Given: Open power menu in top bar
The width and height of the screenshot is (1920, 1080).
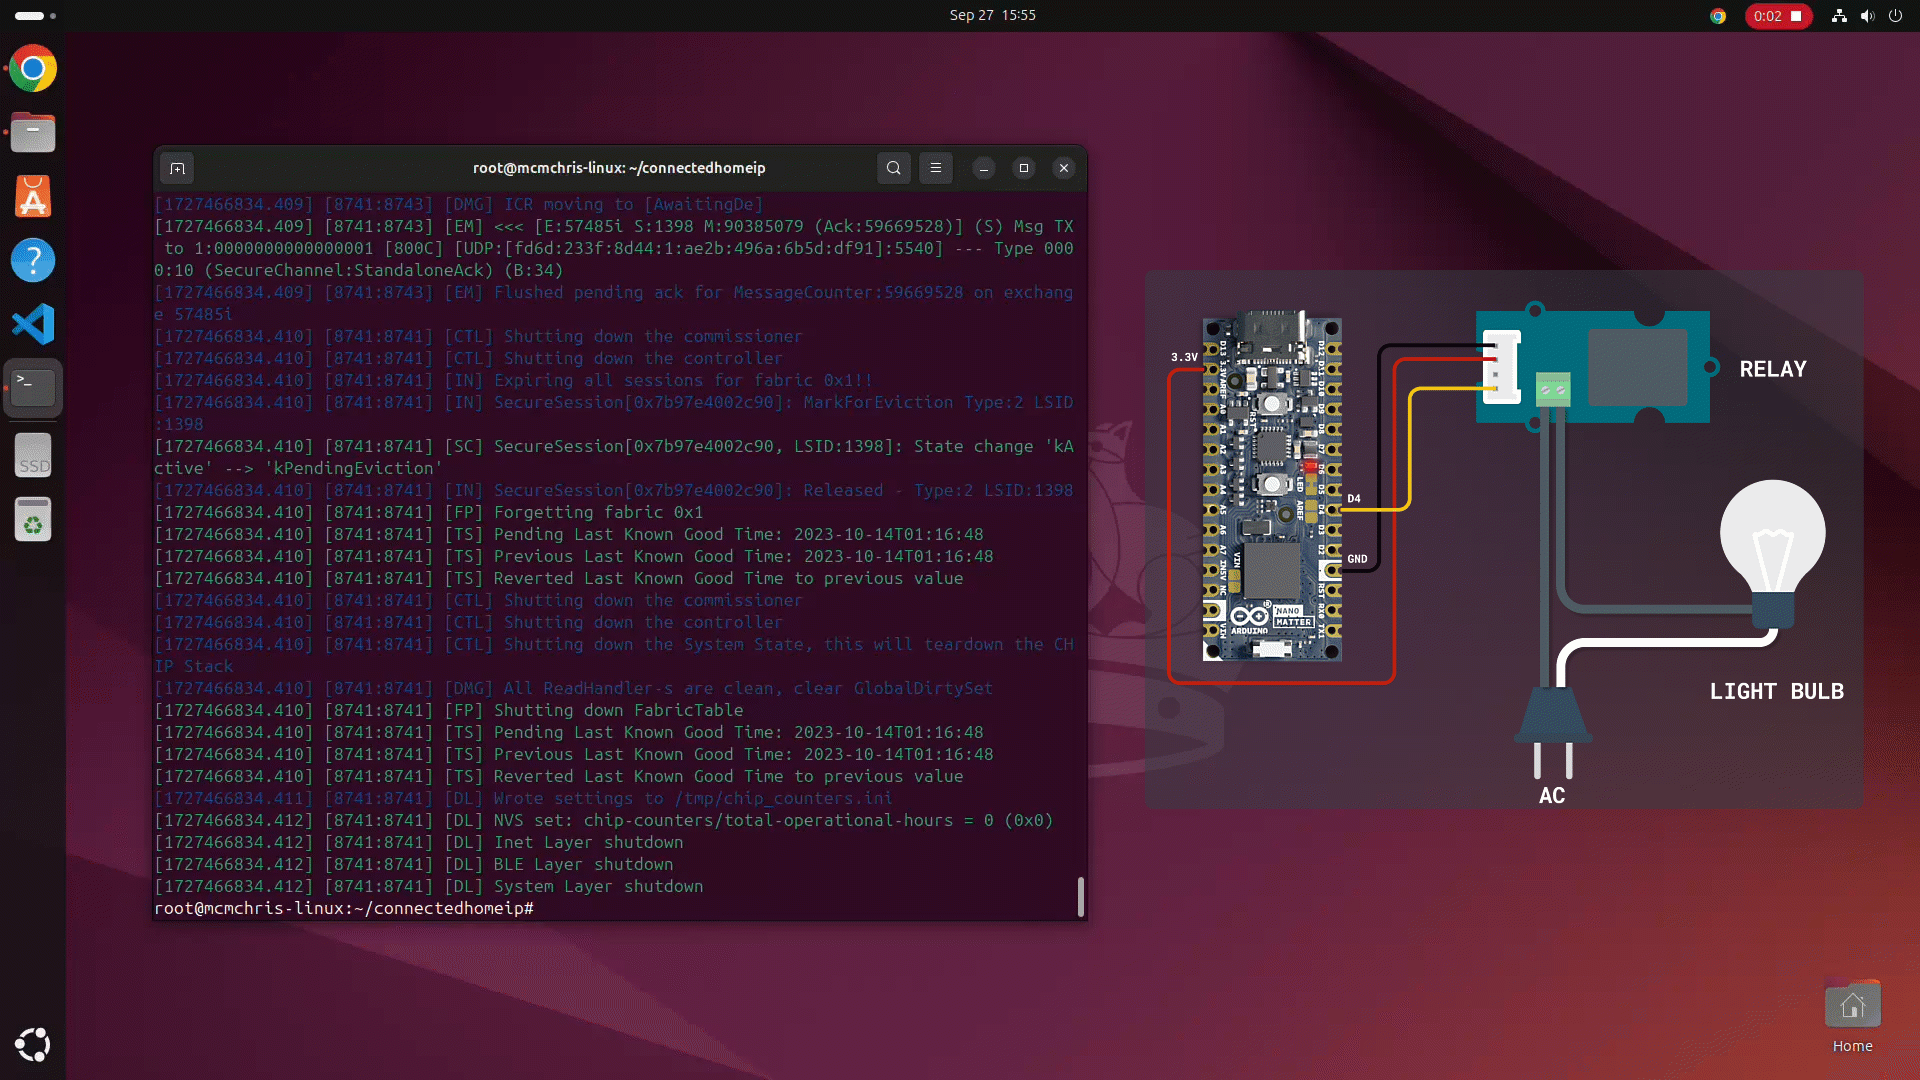Looking at the screenshot, I should pyautogui.click(x=1895, y=16).
